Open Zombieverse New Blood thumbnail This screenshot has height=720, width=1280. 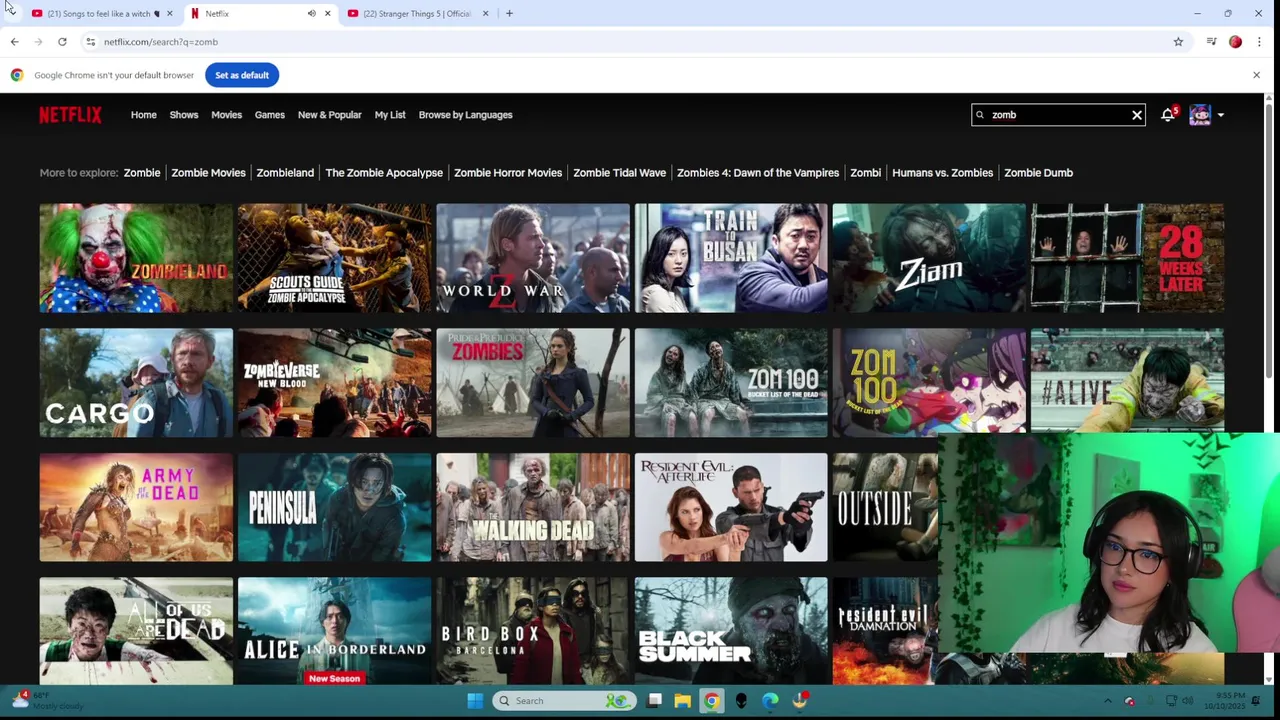click(334, 383)
